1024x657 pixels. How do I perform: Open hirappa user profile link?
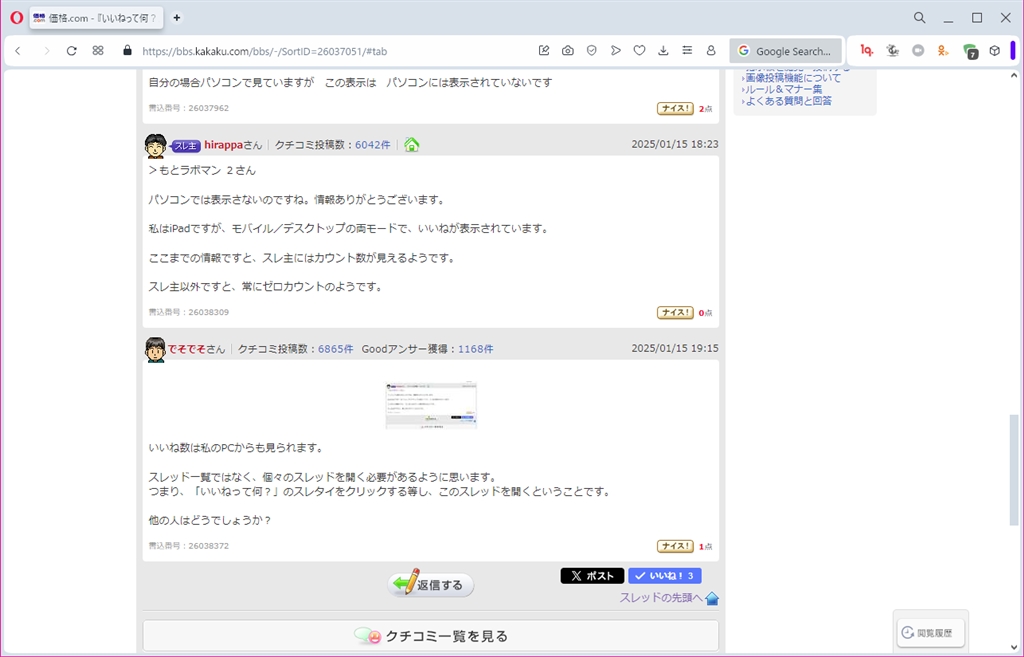point(223,145)
